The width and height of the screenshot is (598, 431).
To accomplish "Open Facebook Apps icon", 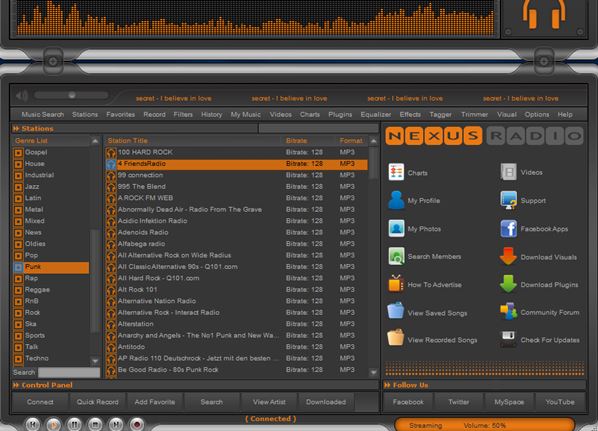I will coord(508,228).
